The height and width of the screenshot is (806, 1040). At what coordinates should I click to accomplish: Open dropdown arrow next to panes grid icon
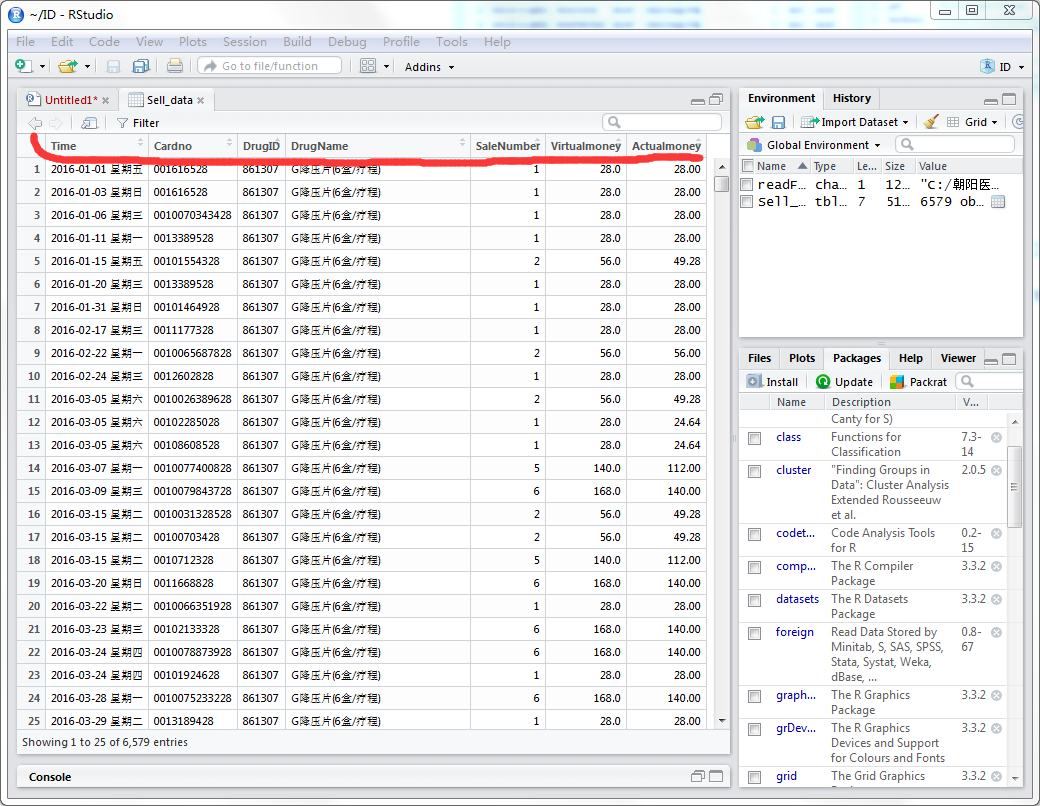[387, 67]
